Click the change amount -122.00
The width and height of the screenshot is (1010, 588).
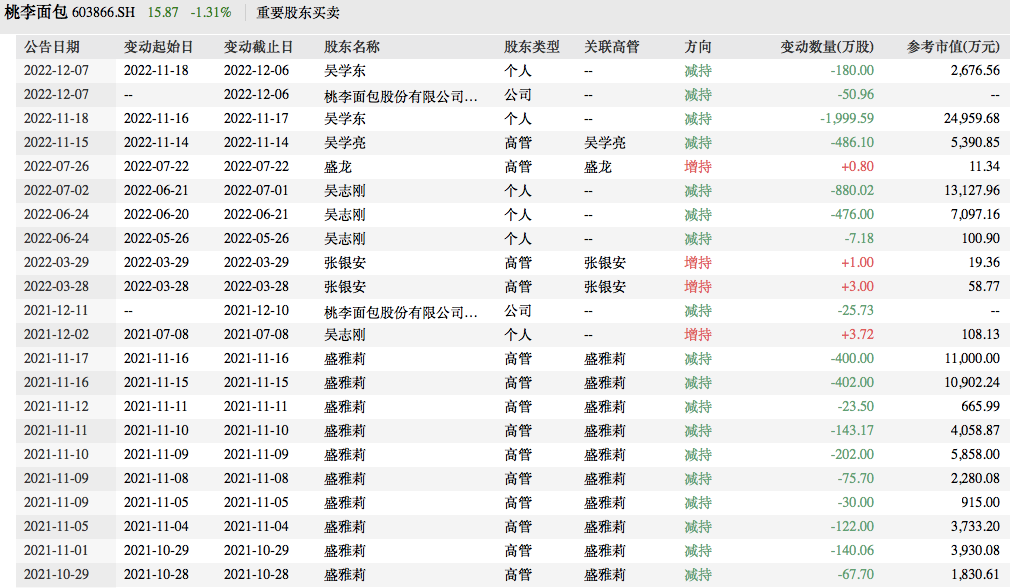(x=852, y=526)
